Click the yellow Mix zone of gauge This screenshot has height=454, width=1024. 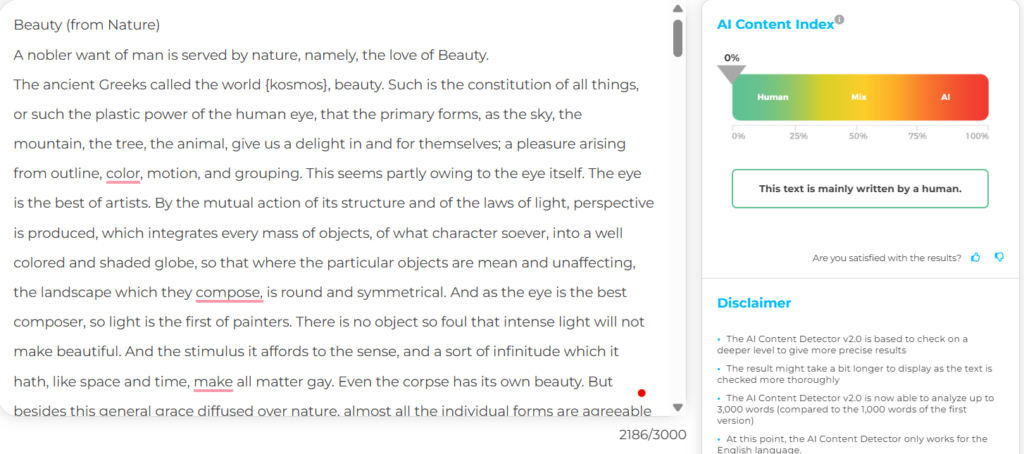coord(858,97)
